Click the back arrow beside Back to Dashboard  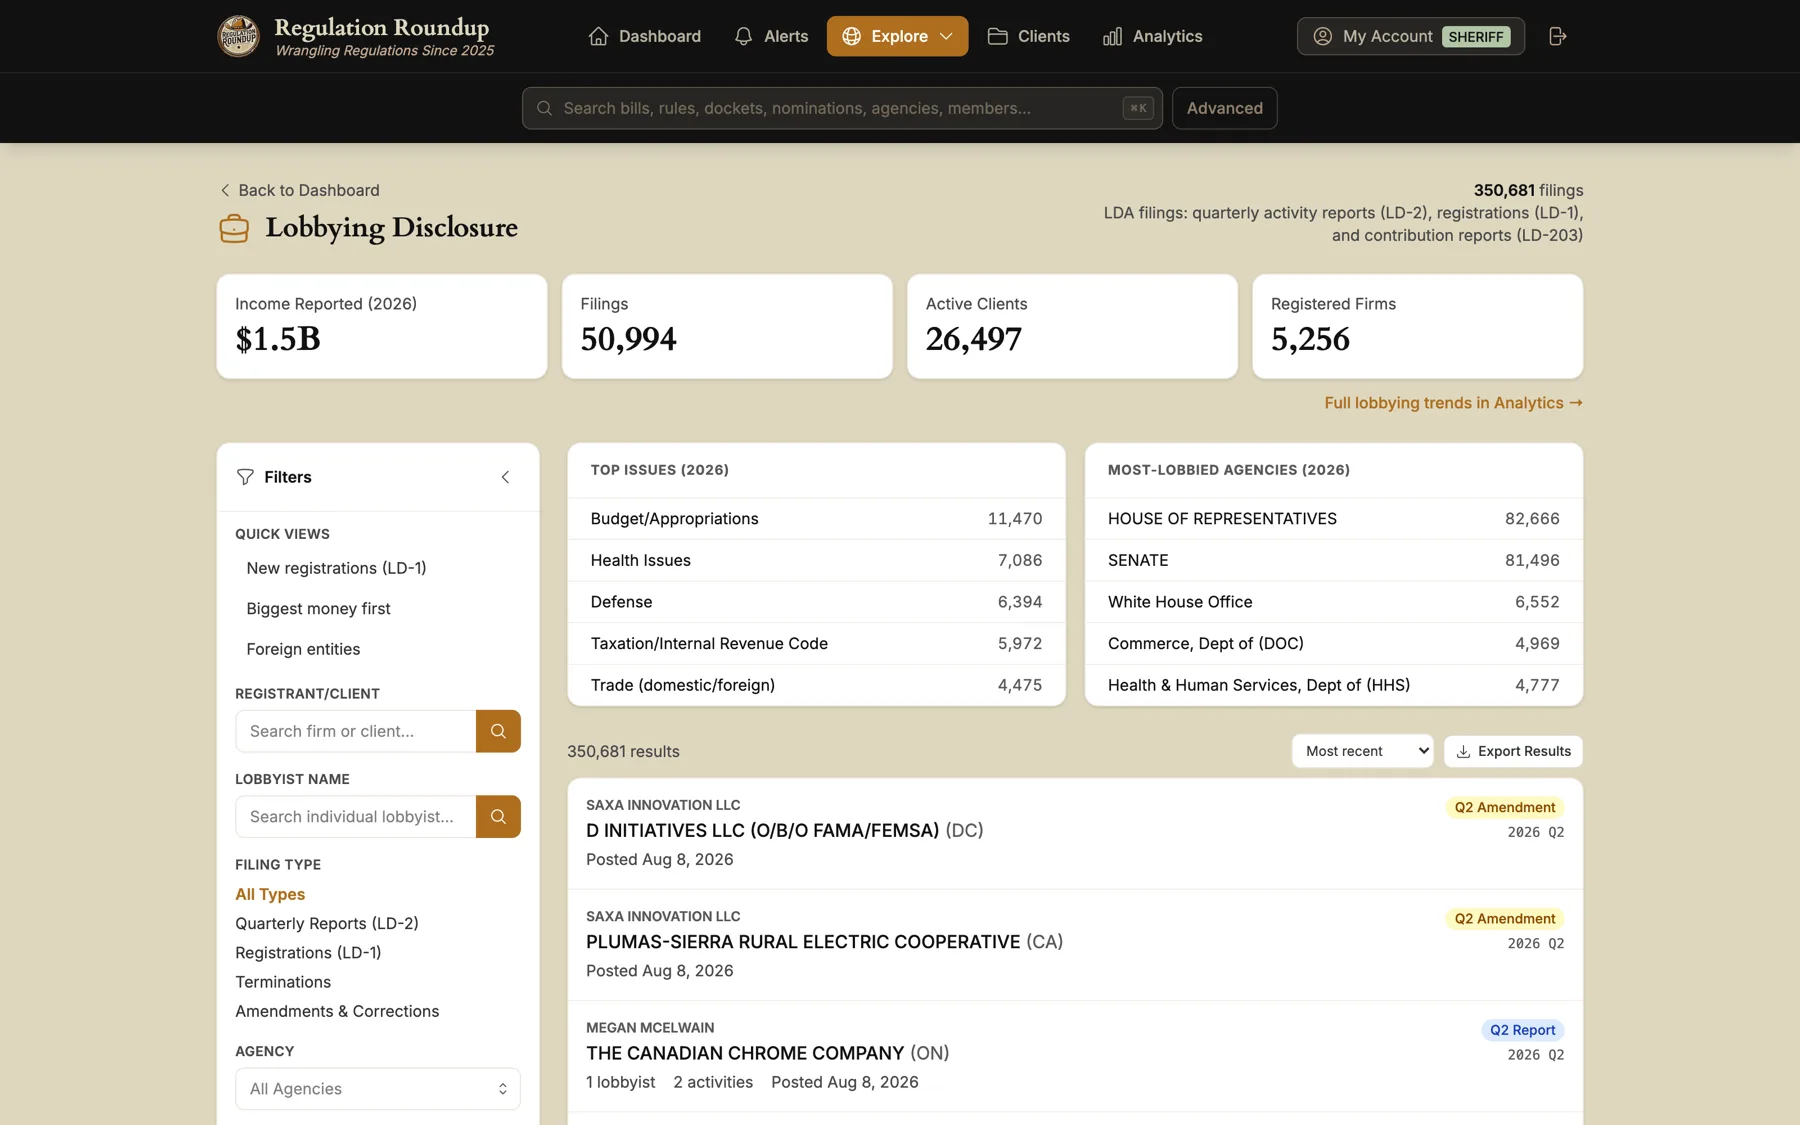tap(225, 190)
